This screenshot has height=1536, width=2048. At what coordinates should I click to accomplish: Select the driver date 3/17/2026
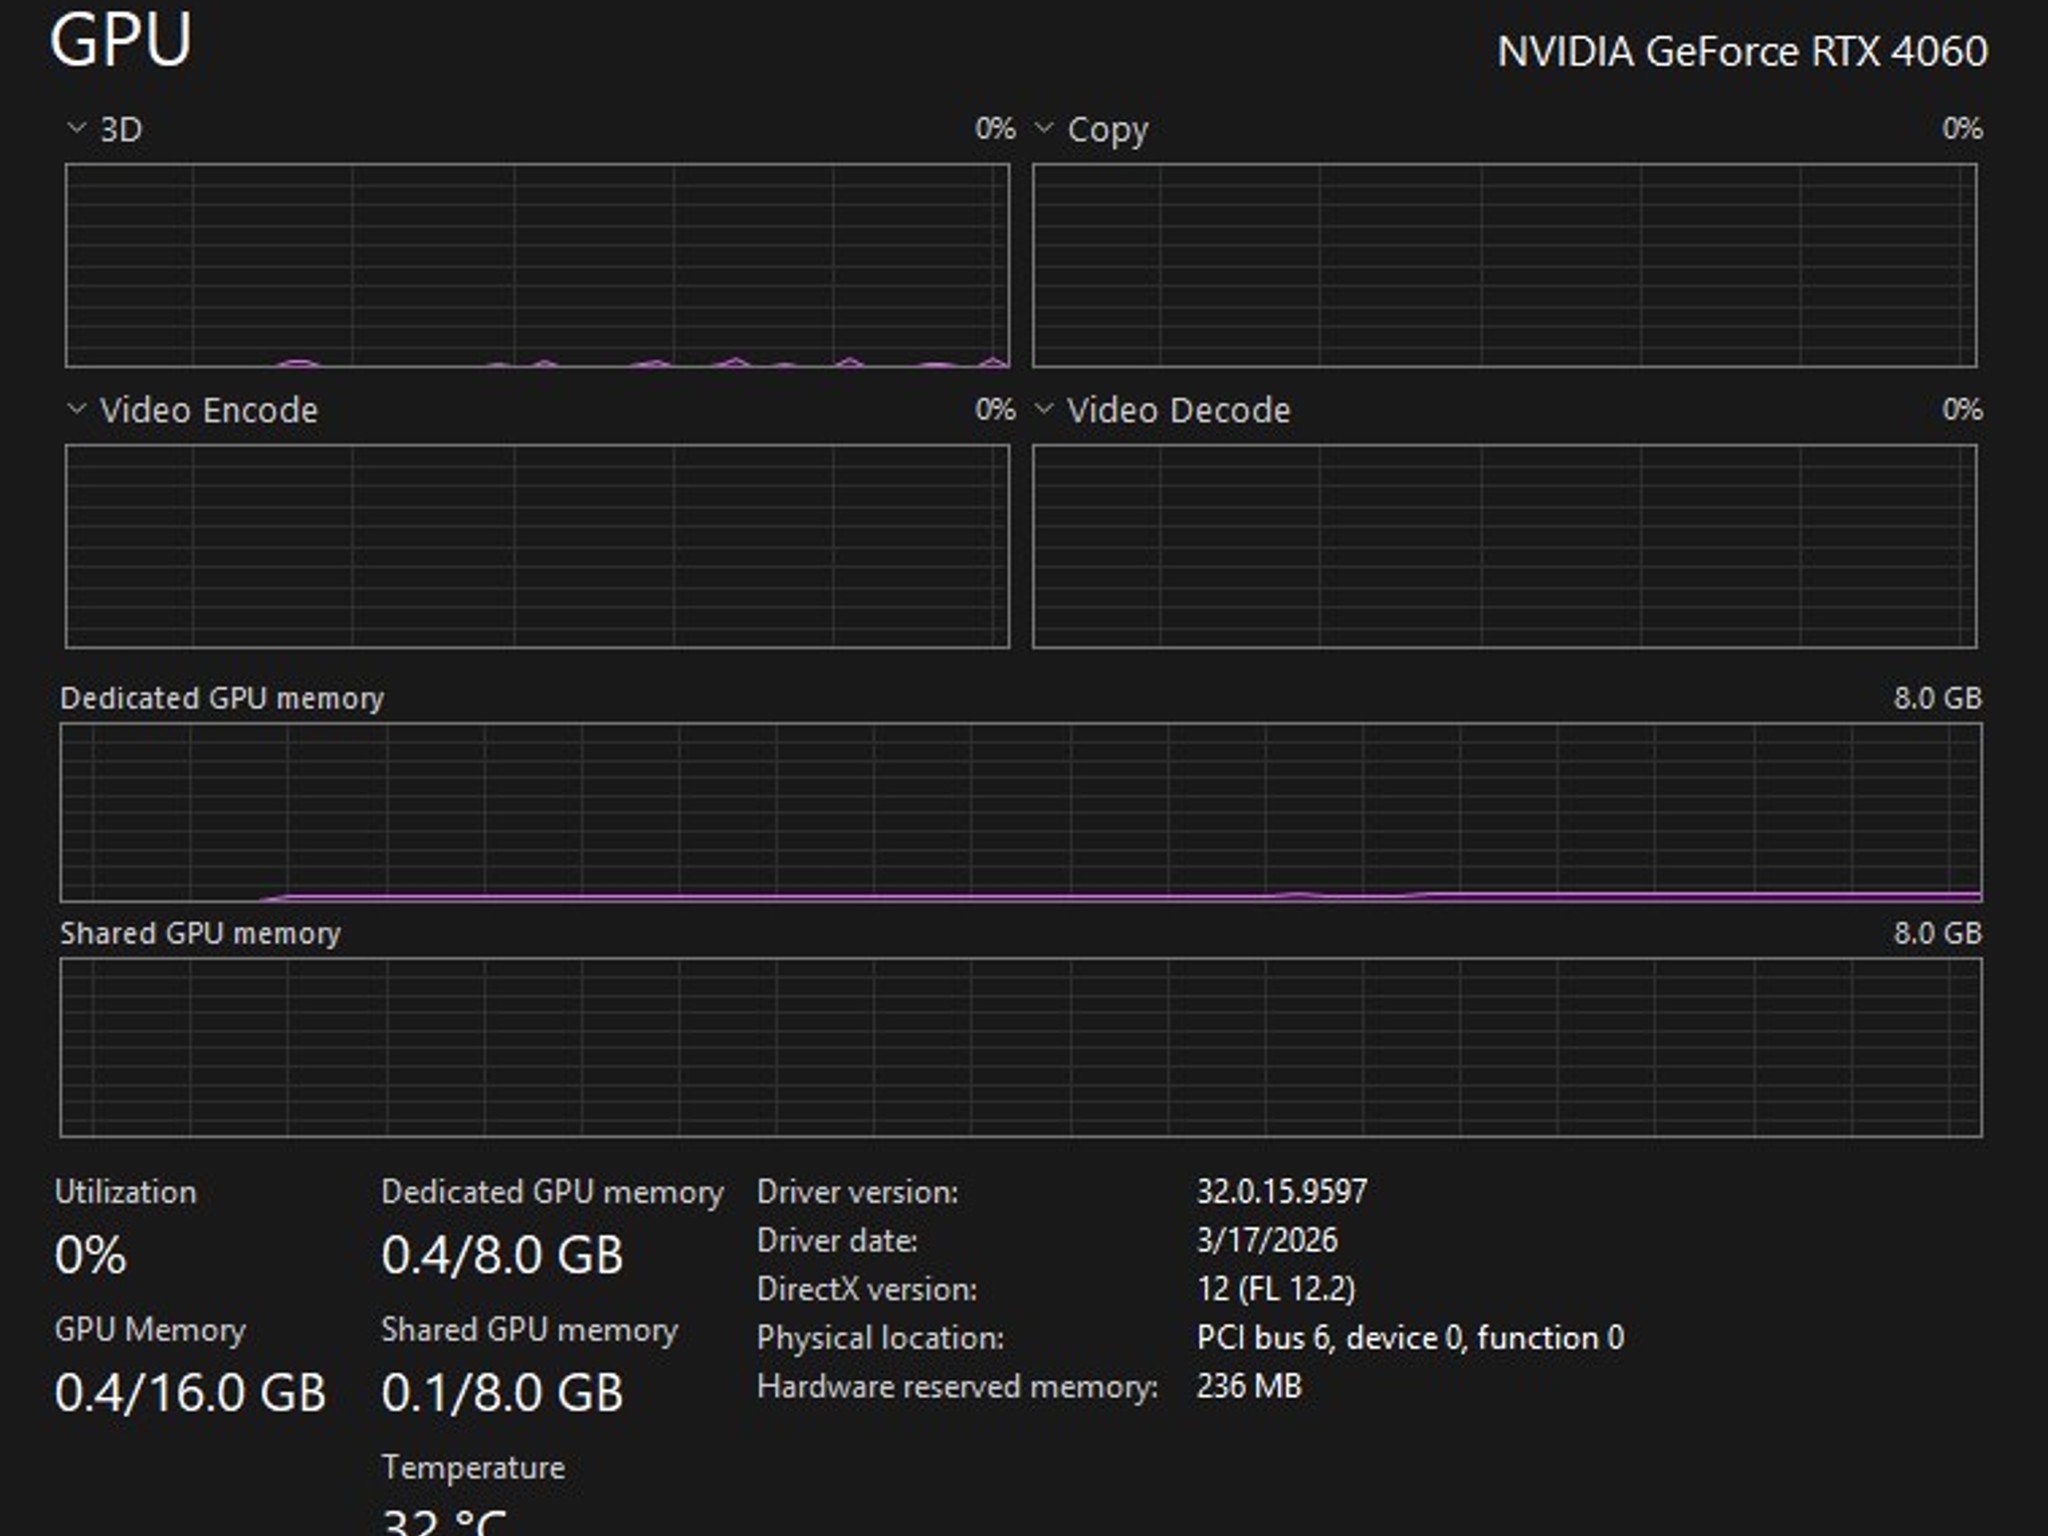click(x=1267, y=1240)
